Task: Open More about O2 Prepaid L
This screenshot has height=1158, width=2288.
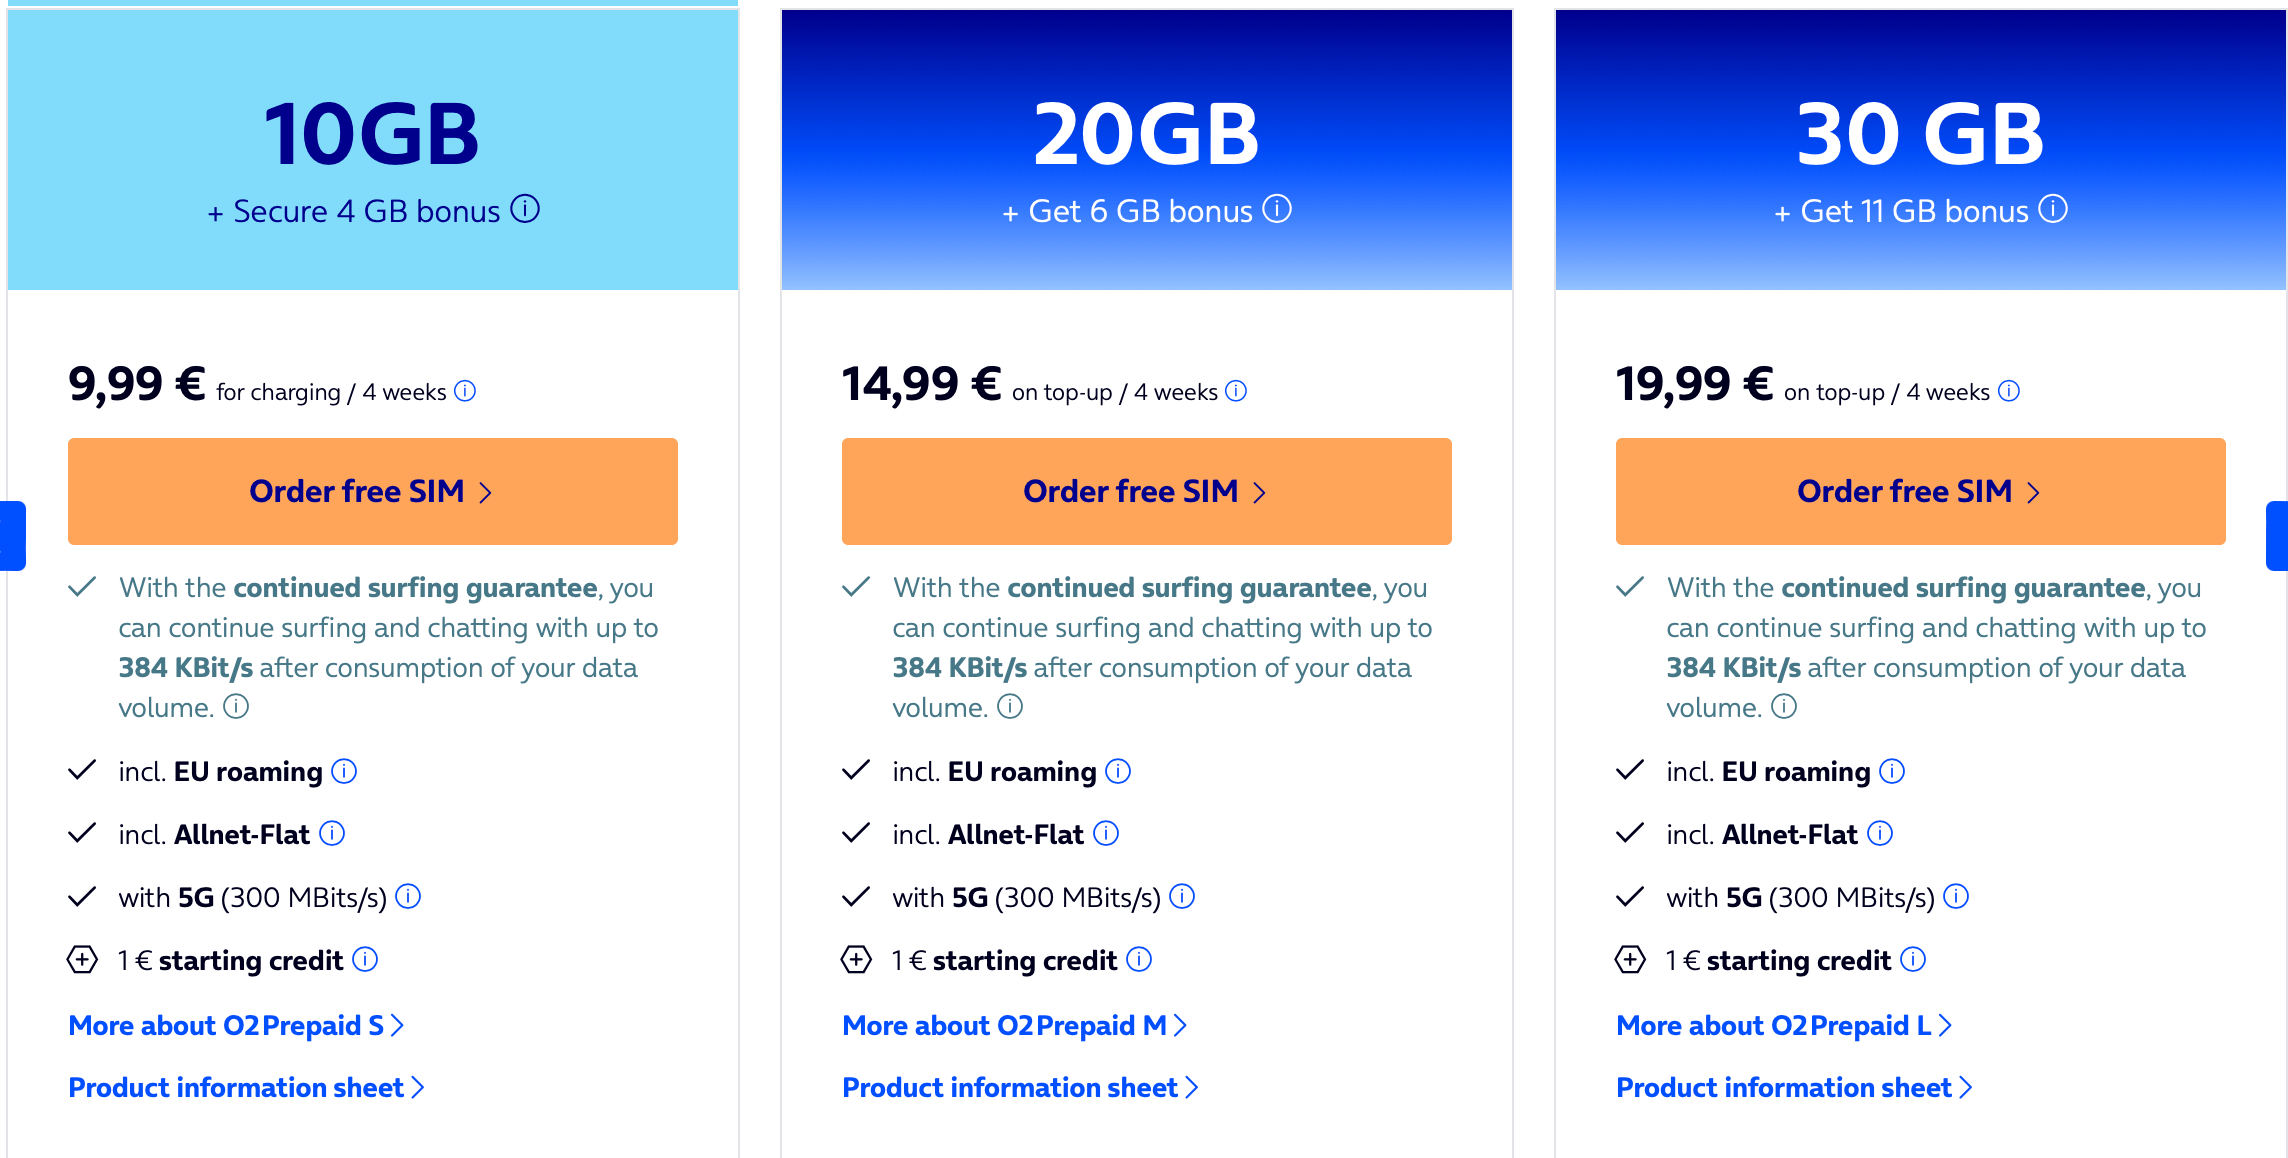Action: pos(1785,1025)
